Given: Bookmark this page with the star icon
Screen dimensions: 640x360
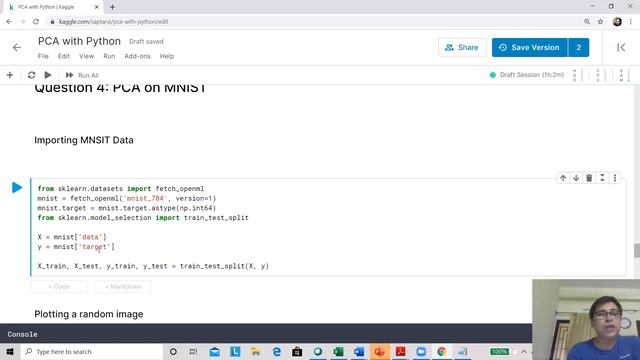Looking at the screenshot, I should pos(600,22).
